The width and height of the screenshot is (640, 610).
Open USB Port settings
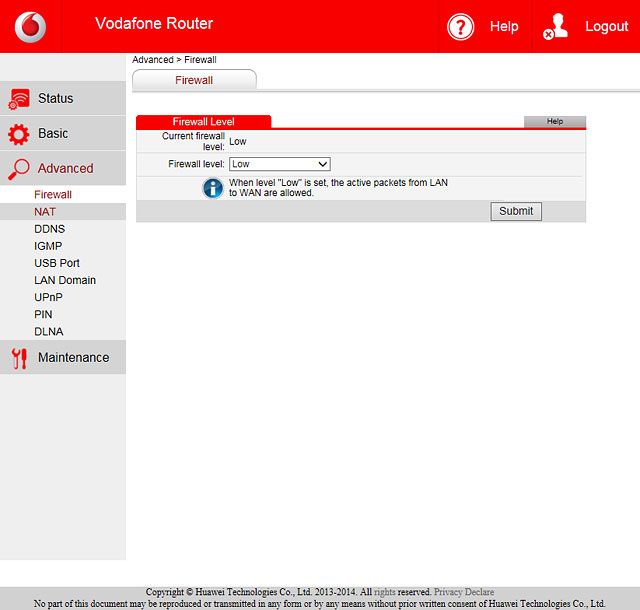(x=56, y=263)
